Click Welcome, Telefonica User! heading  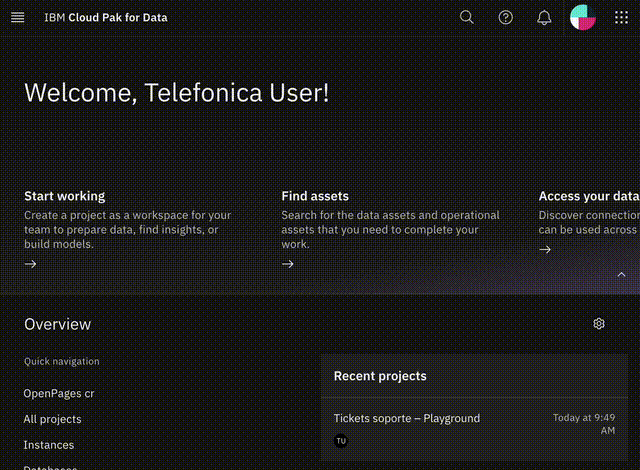point(176,93)
